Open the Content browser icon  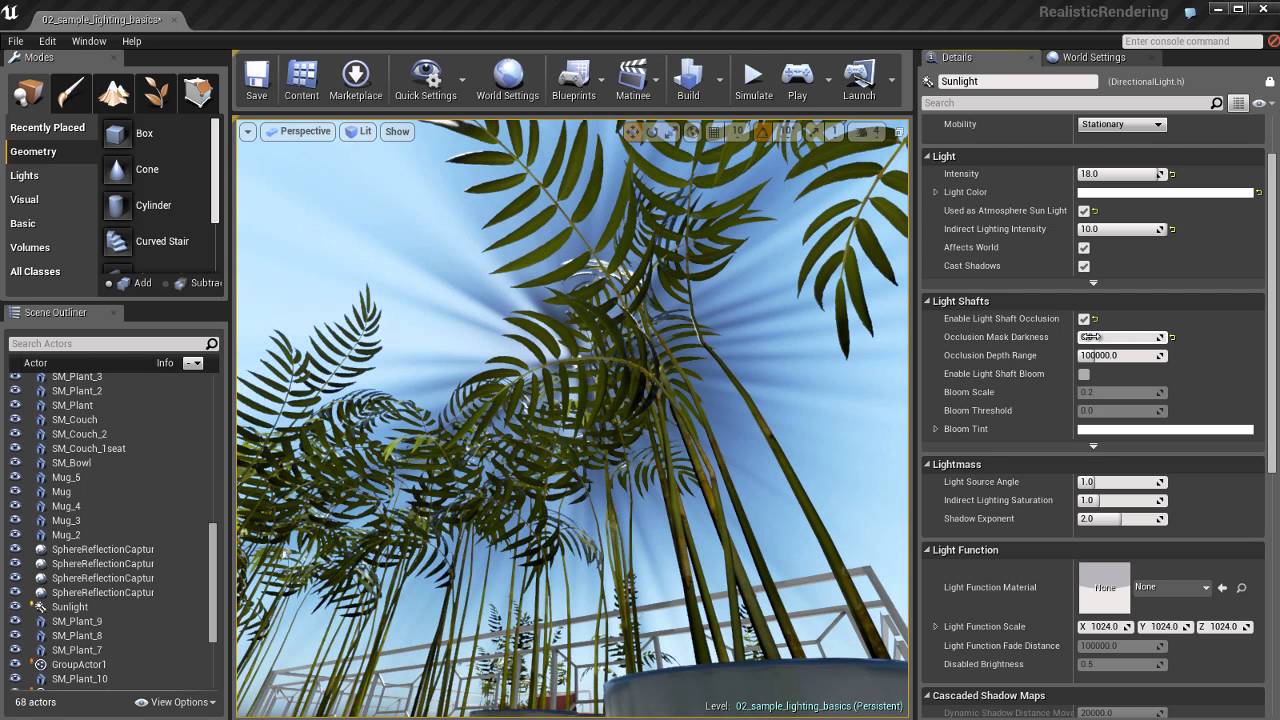click(x=302, y=80)
